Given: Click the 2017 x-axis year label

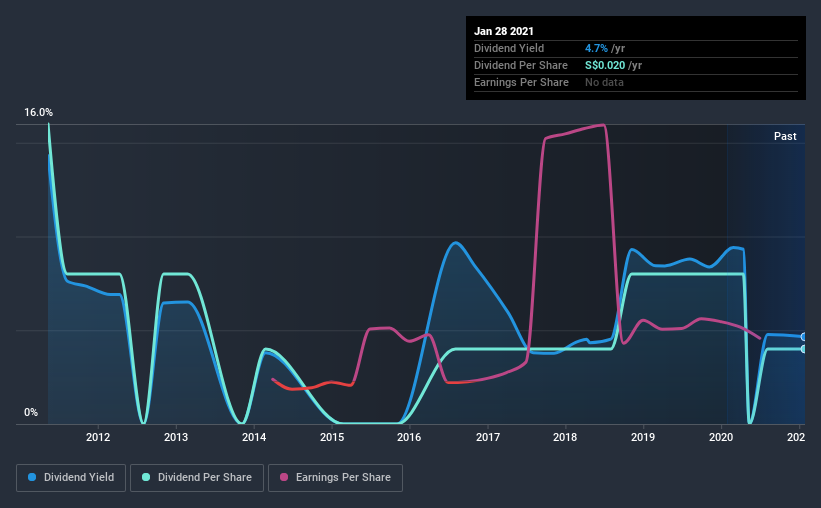Looking at the screenshot, I should coord(487,437).
